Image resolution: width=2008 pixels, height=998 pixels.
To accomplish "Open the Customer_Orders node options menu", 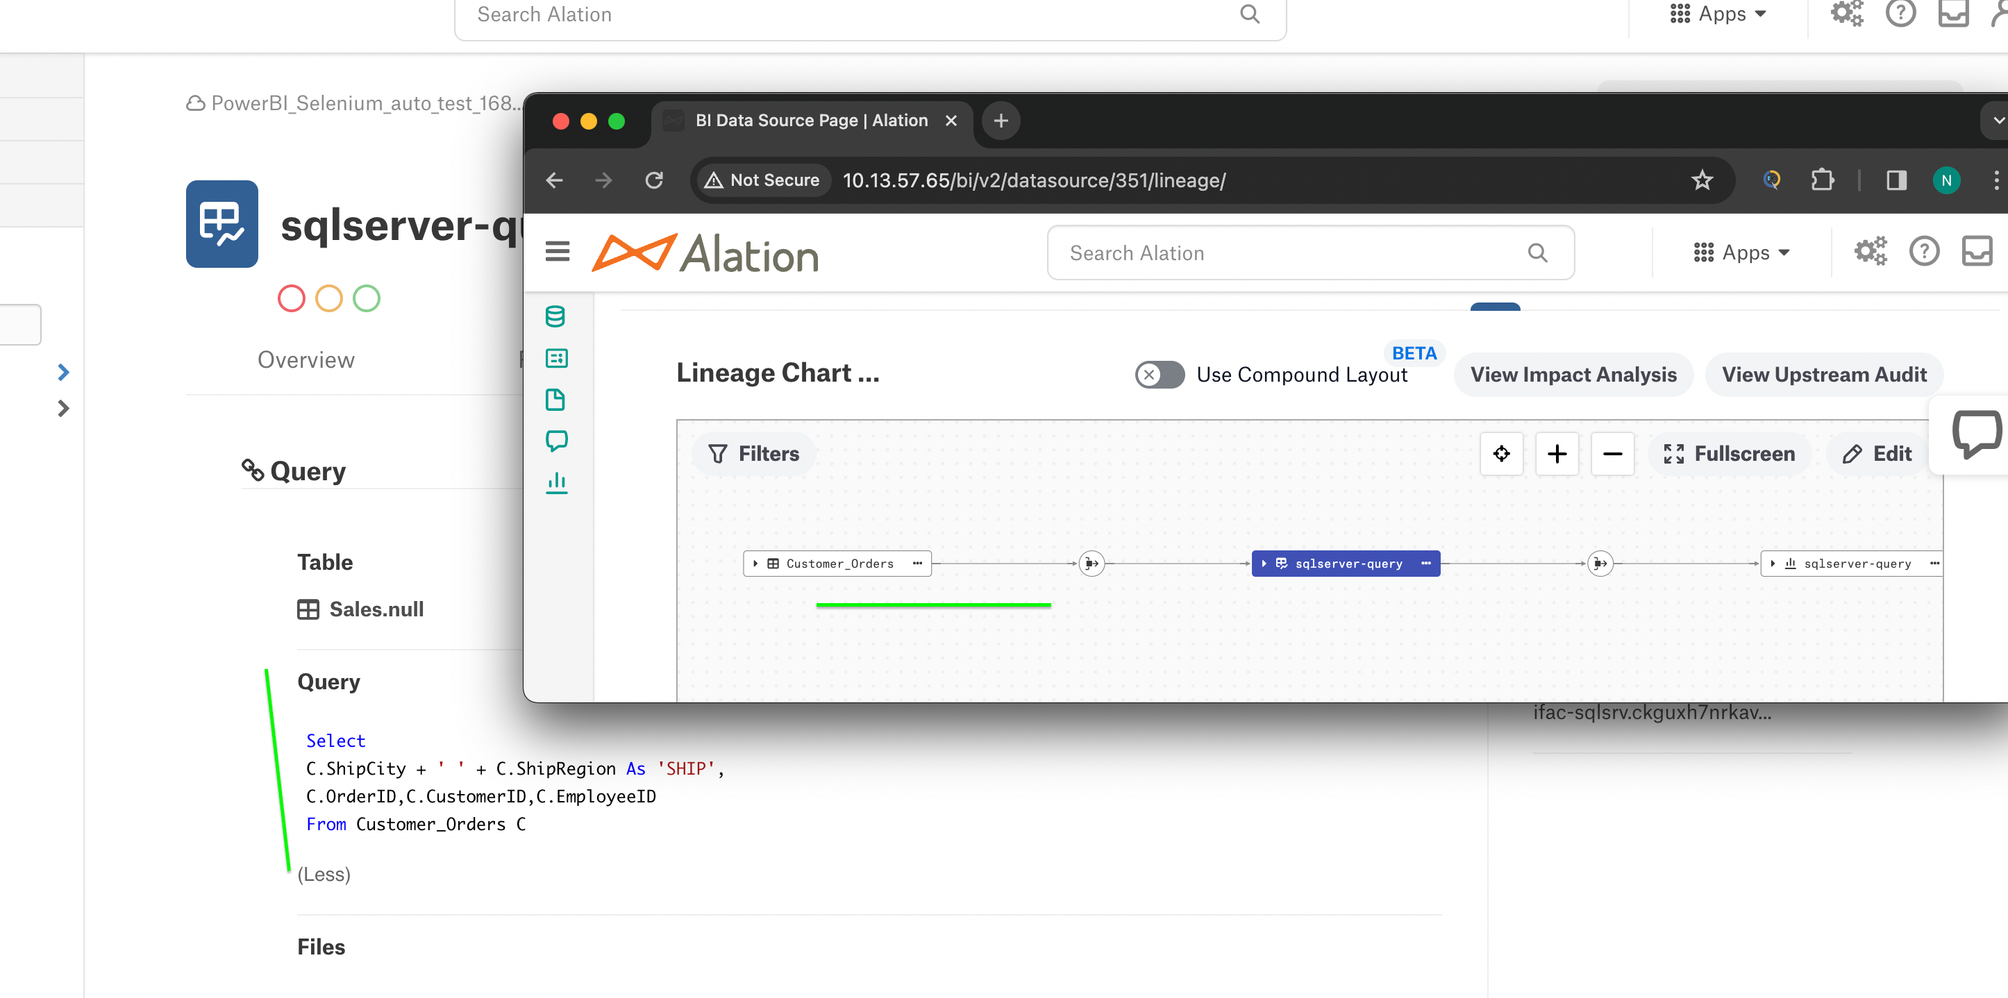I will click(917, 564).
